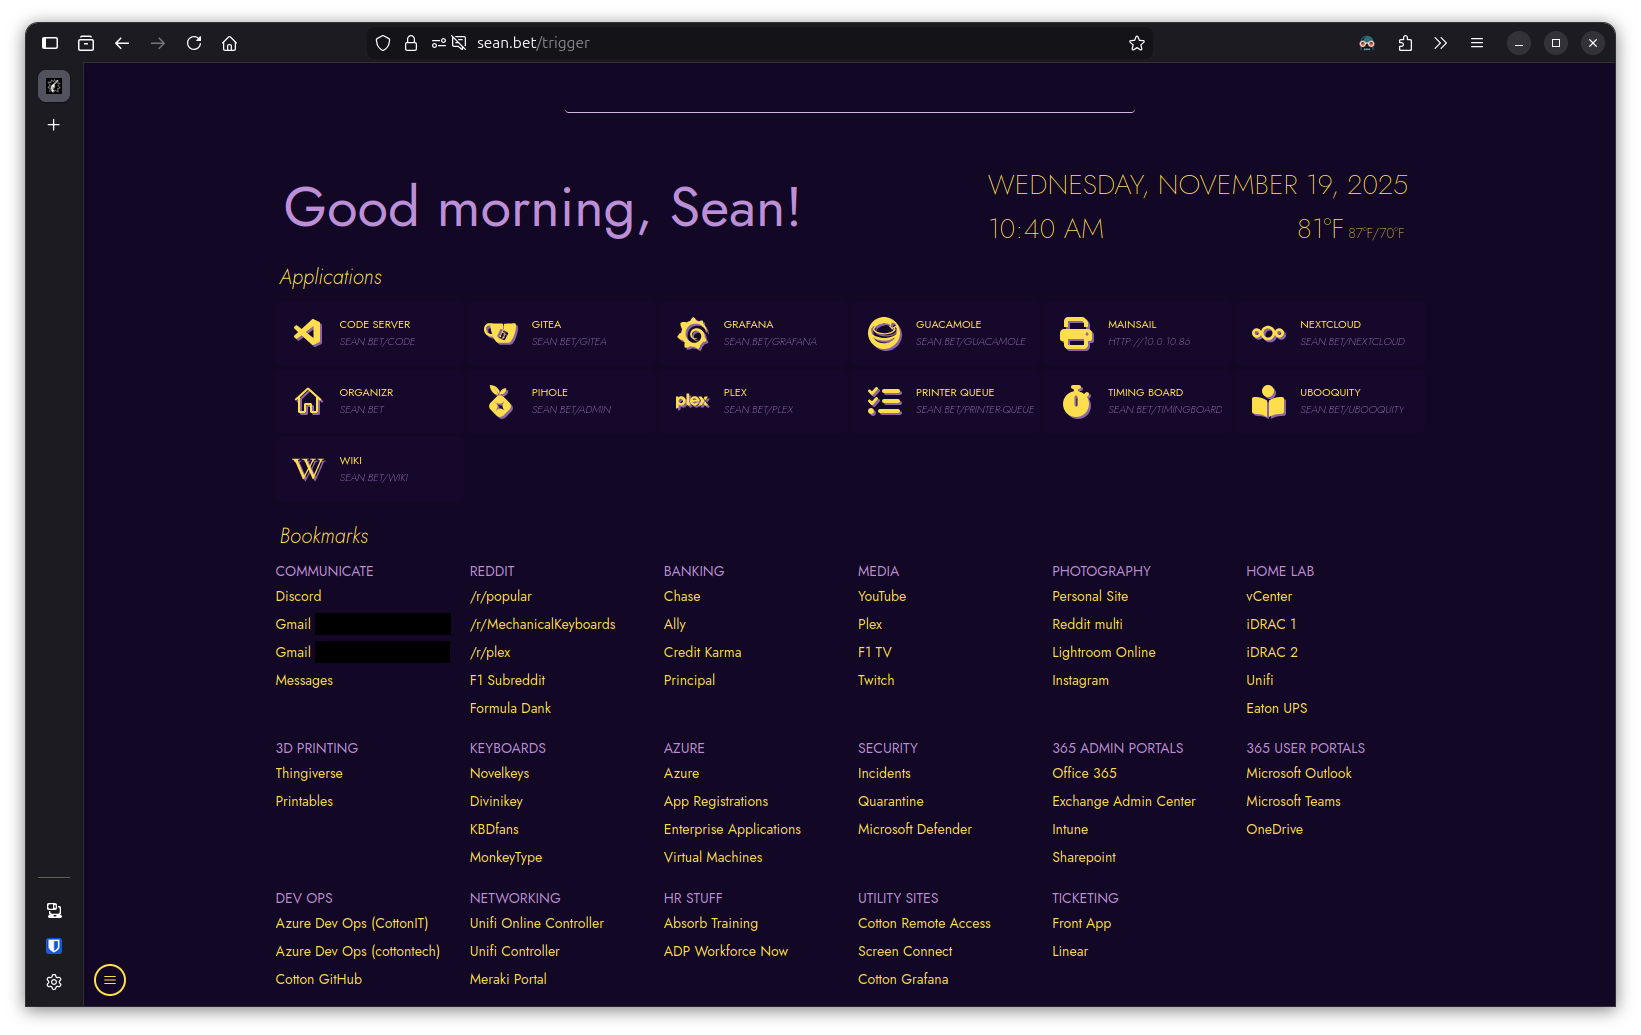Open the Timing Board stopwatch icon
The image size is (1641, 1035).
click(x=1076, y=401)
